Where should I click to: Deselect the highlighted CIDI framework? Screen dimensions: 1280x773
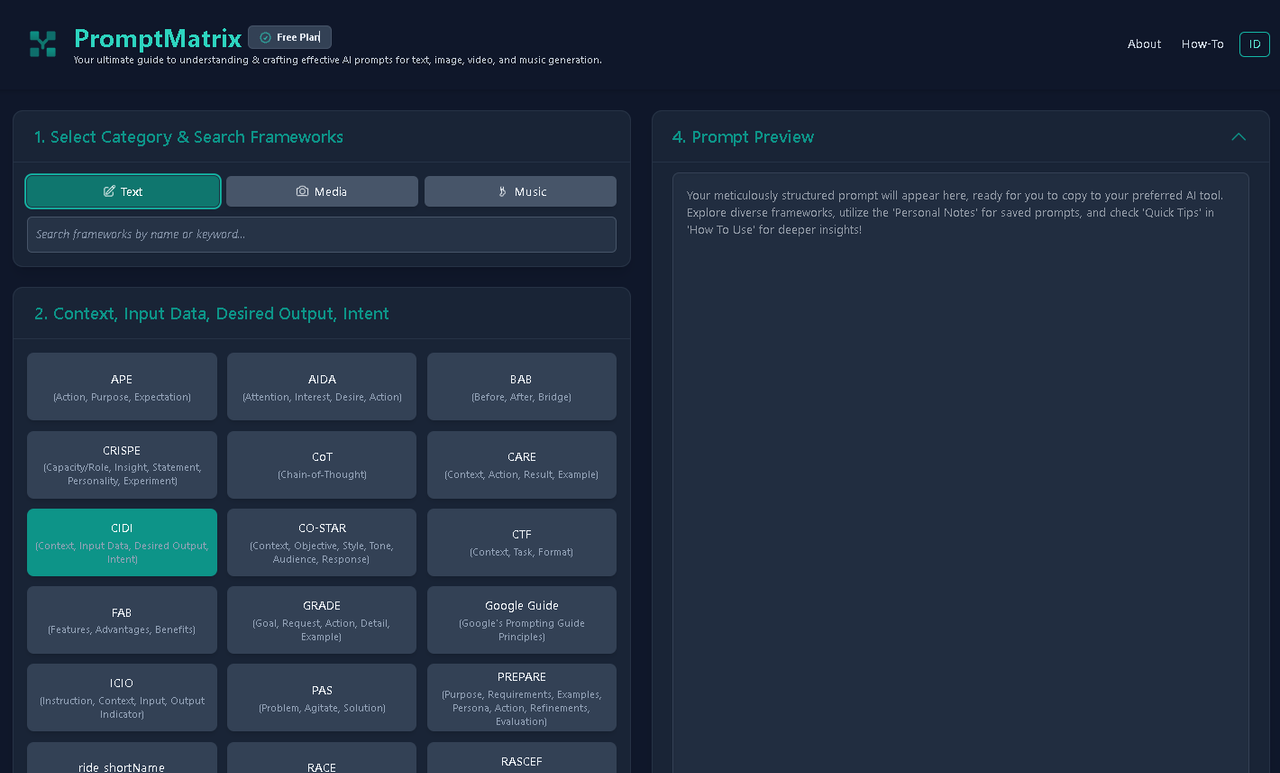tap(121, 542)
